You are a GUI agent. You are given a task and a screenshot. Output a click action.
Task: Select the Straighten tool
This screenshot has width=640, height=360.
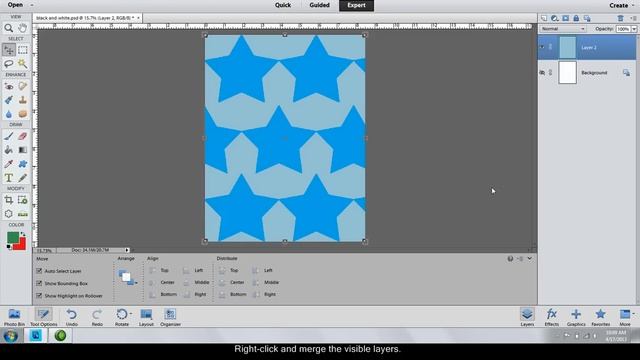pos(23,214)
